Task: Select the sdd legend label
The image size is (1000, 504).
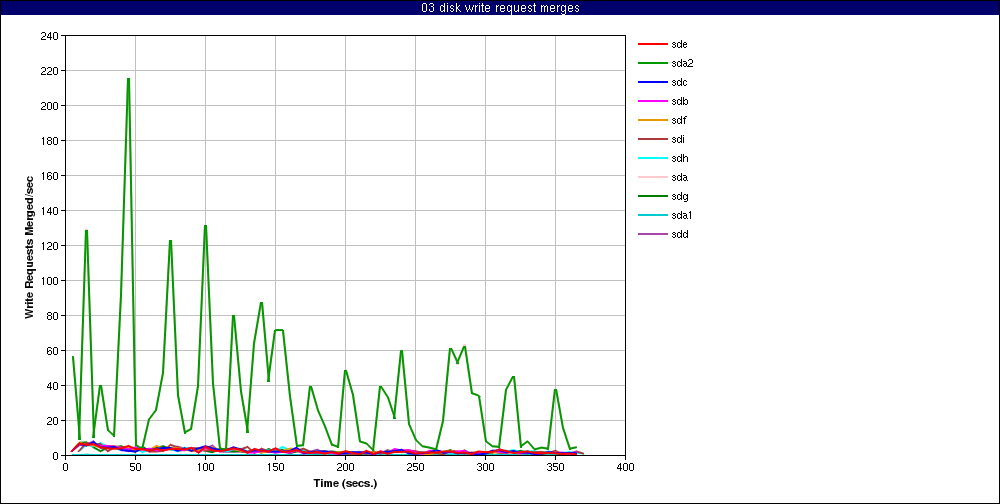Action: (679, 235)
